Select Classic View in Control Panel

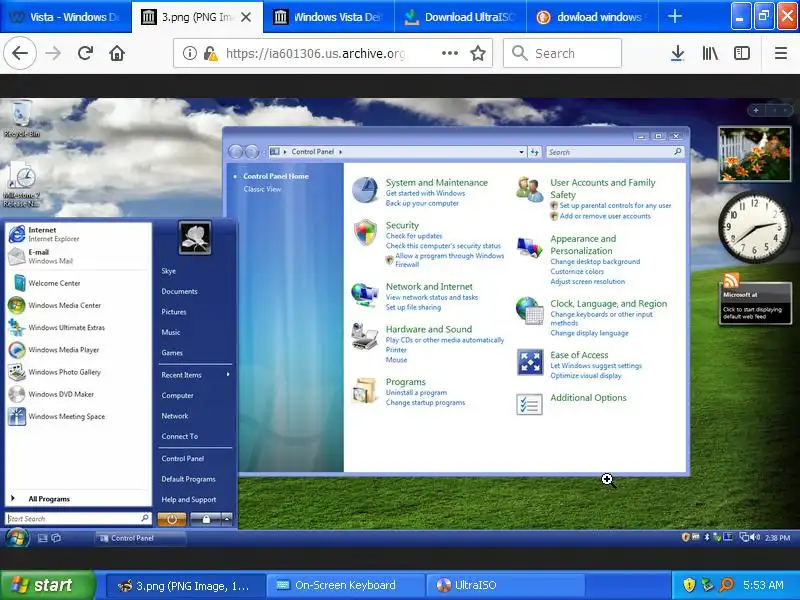(x=262, y=189)
